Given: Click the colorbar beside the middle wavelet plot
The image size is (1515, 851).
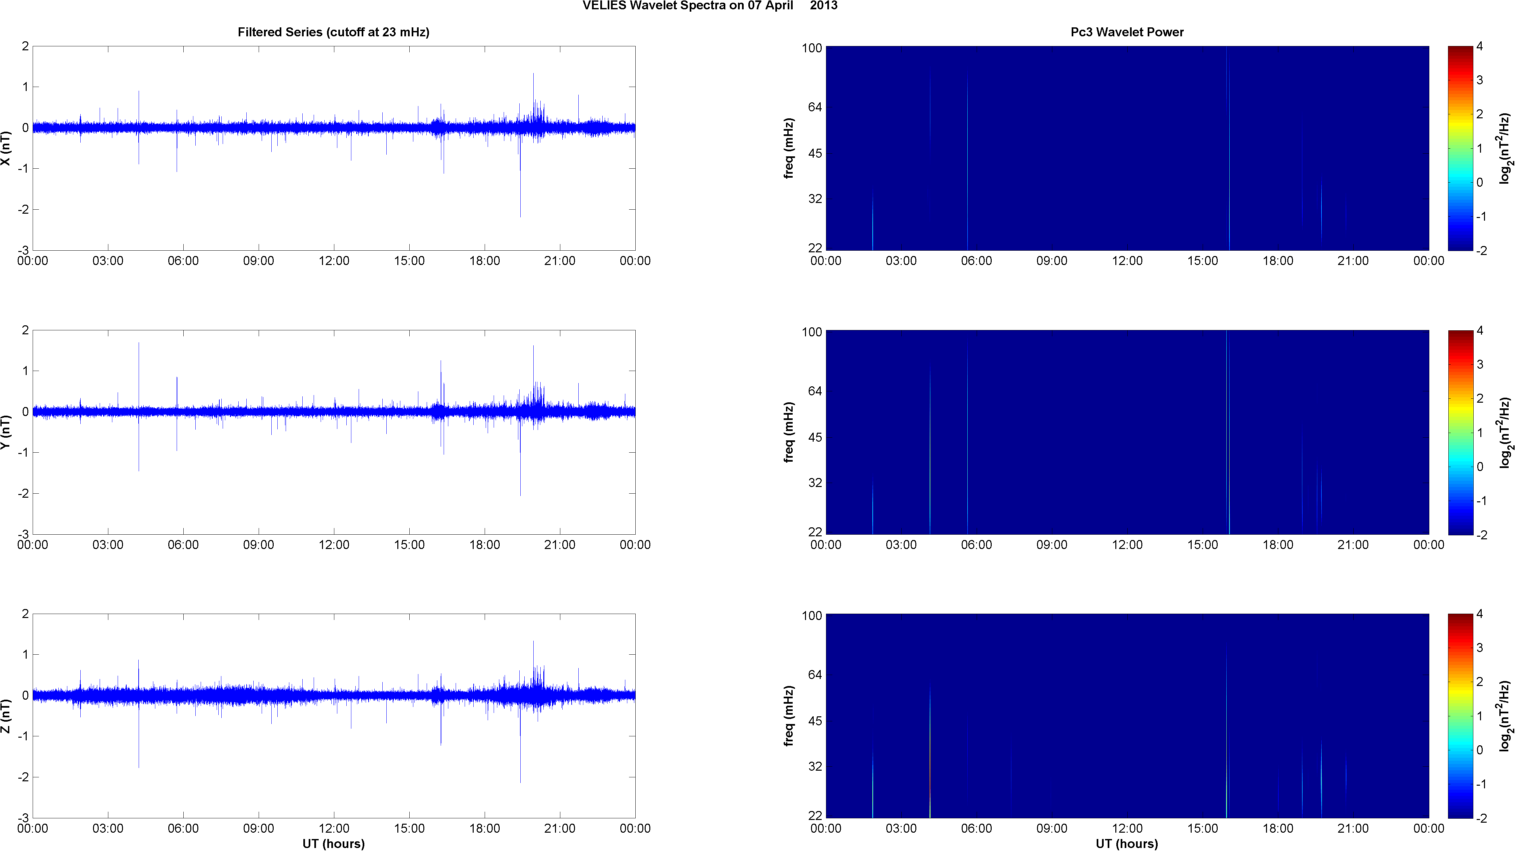Looking at the screenshot, I should (1460, 432).
